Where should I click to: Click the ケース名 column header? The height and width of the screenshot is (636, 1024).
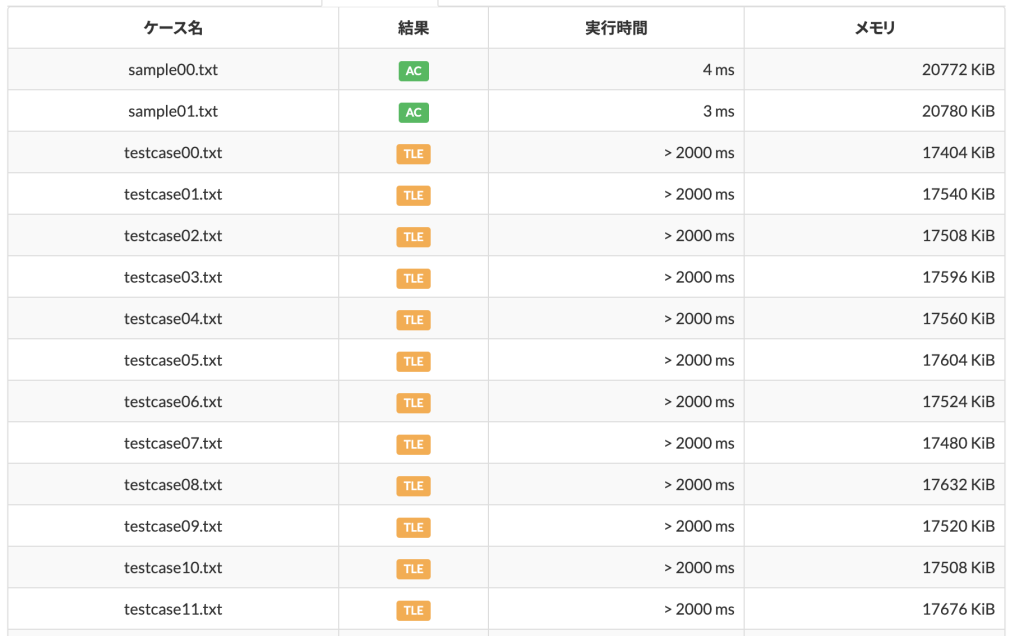point(172,28)
